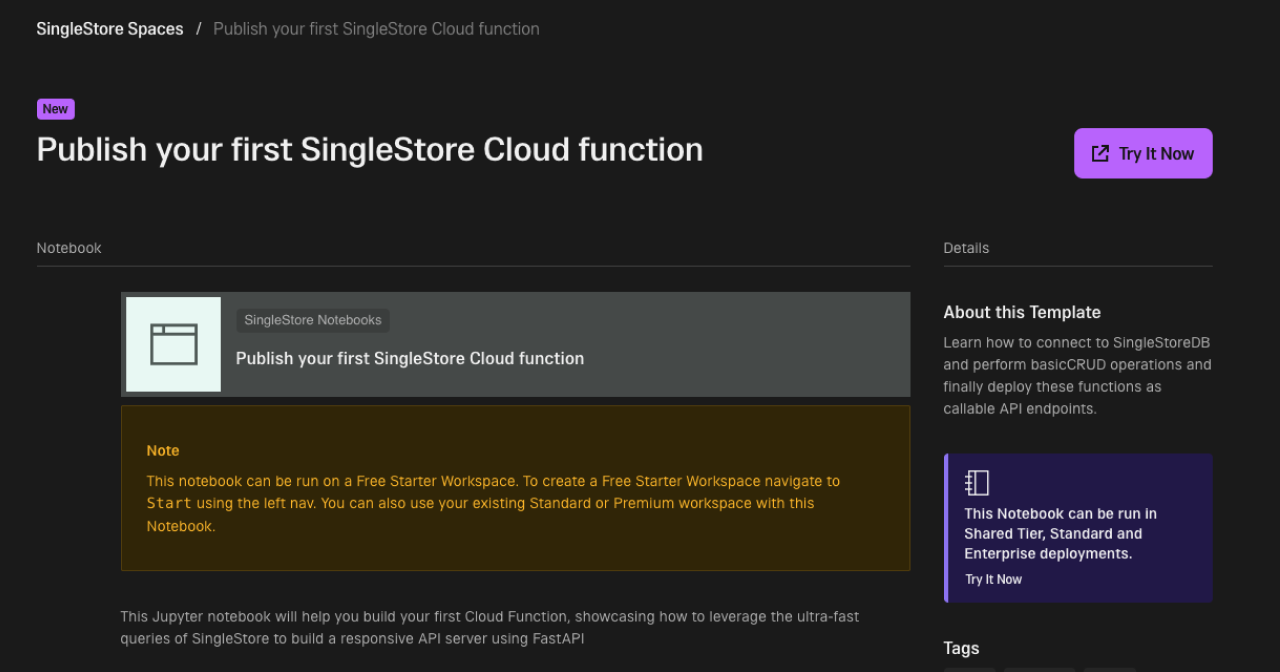Click the Tags section heading
The width and height of the screenshot is (1280, 672).
click(x=961, y=648)
